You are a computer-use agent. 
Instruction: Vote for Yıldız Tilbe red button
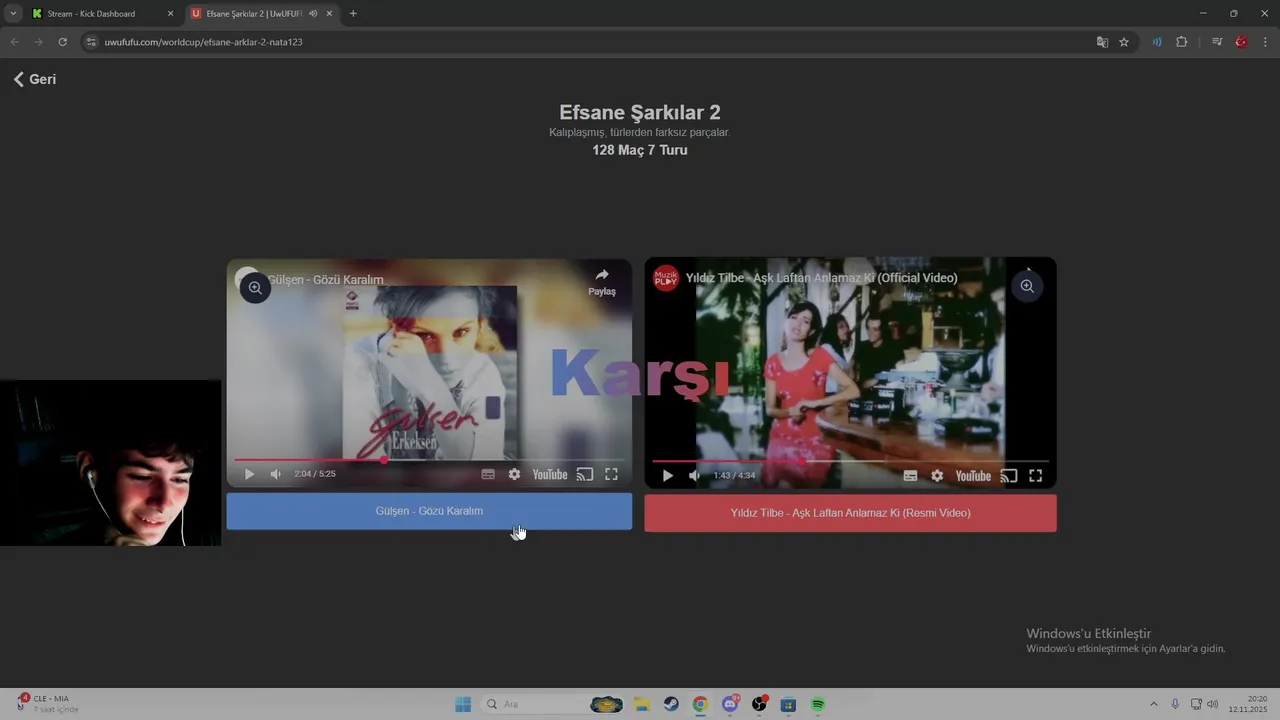(850, 513)
